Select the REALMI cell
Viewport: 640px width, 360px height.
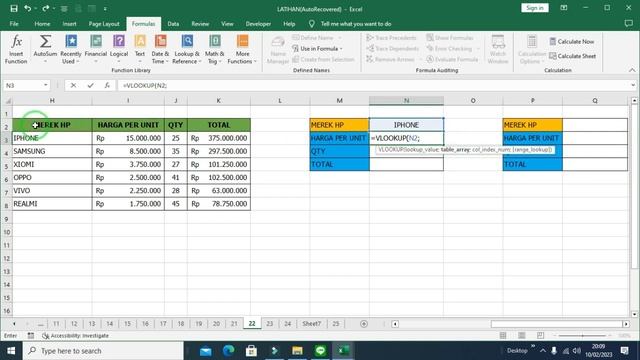tap(52, 204)
